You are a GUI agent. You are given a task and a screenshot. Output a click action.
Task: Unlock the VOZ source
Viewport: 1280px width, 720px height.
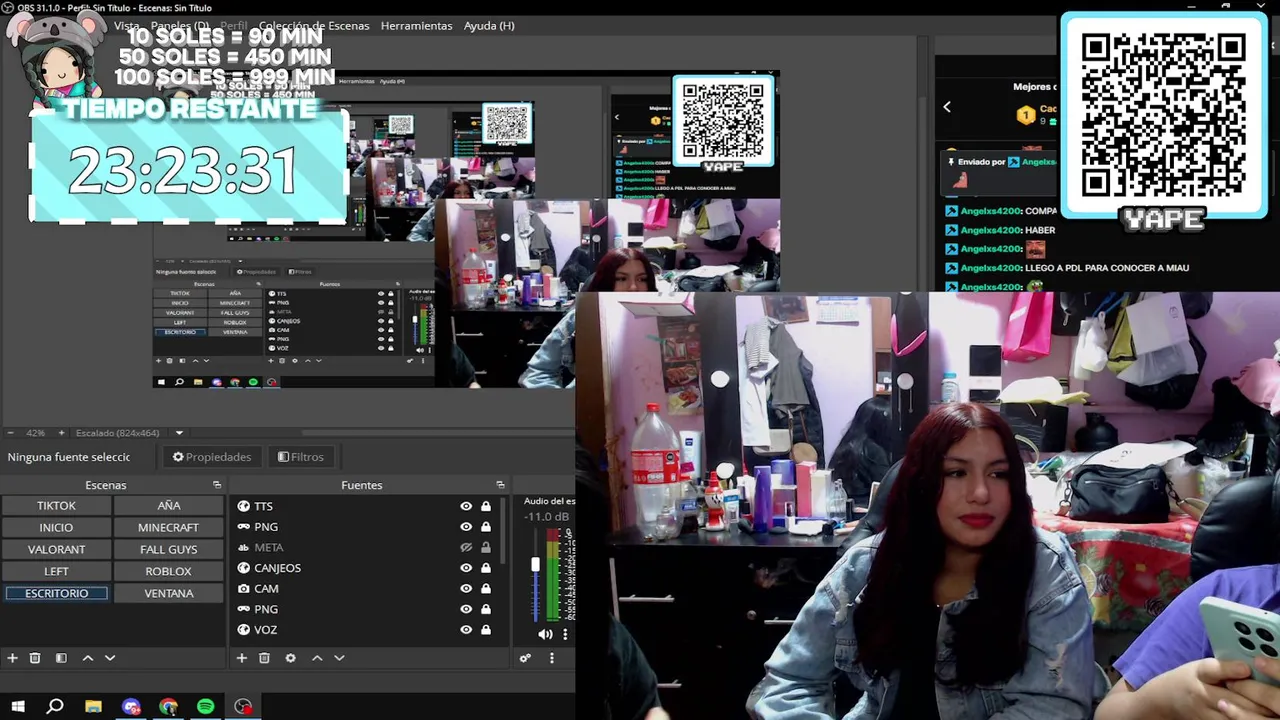click(x=486, y=630)
